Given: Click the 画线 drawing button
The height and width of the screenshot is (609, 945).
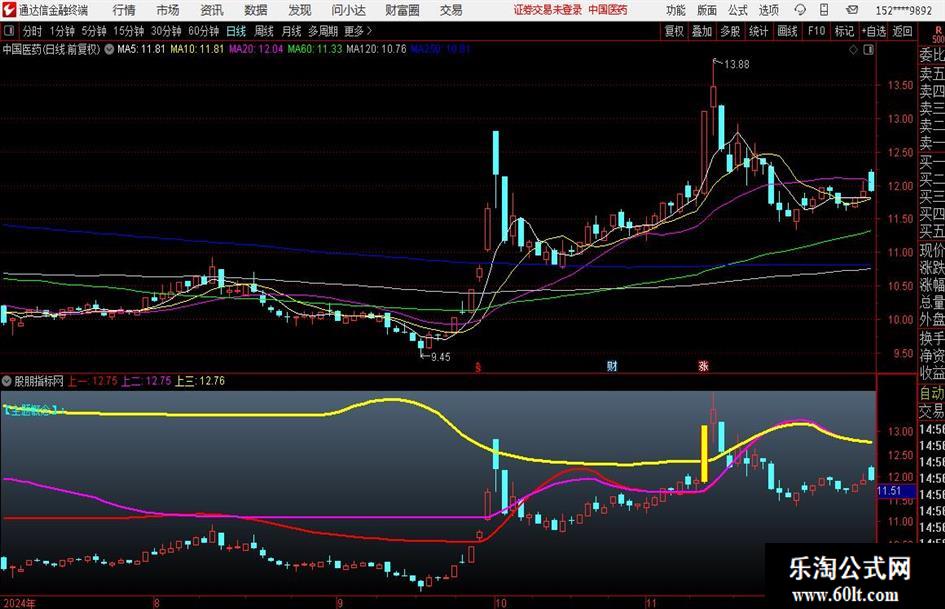Looking at the screenshot, I should click(x=787, y=31).
